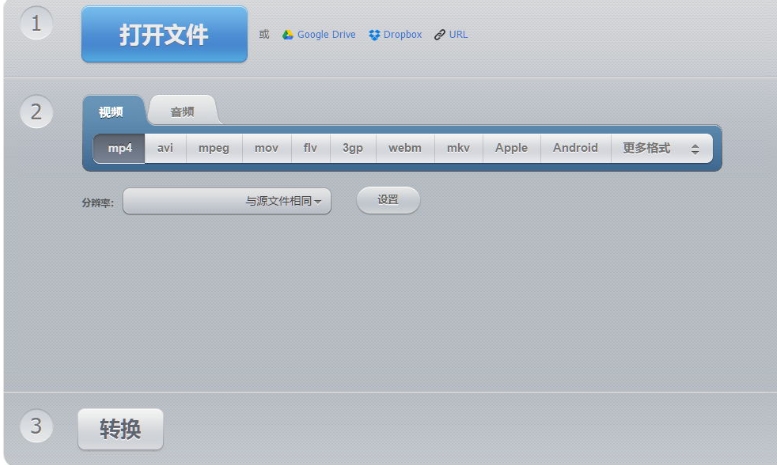Select the mov format
Image resolution: width=777 pixels, height=465 pixels.
(x=267, y=148)
